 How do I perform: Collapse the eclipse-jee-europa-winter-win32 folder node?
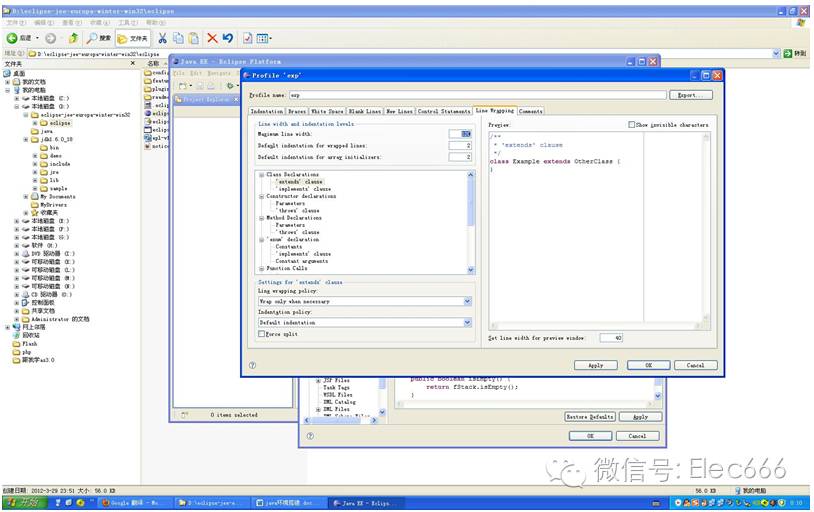[25, 115]
